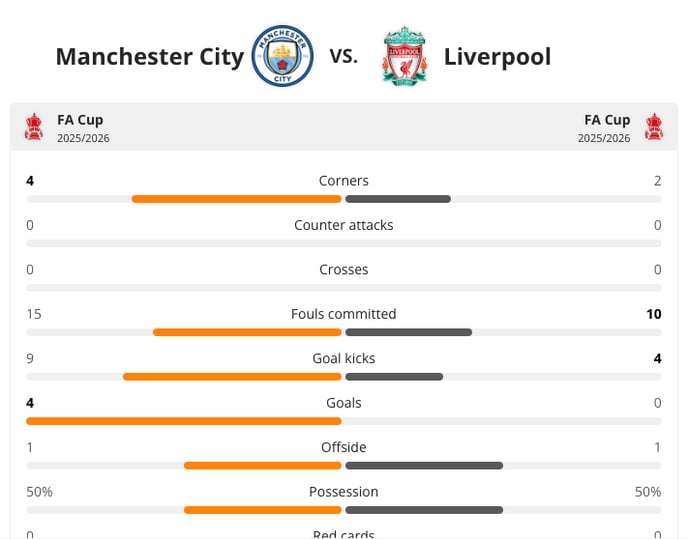Viewport: 688px width, 539px height.
Task: Click the Possession stat label
Action: pyautogui.click(x=344, y=492)
